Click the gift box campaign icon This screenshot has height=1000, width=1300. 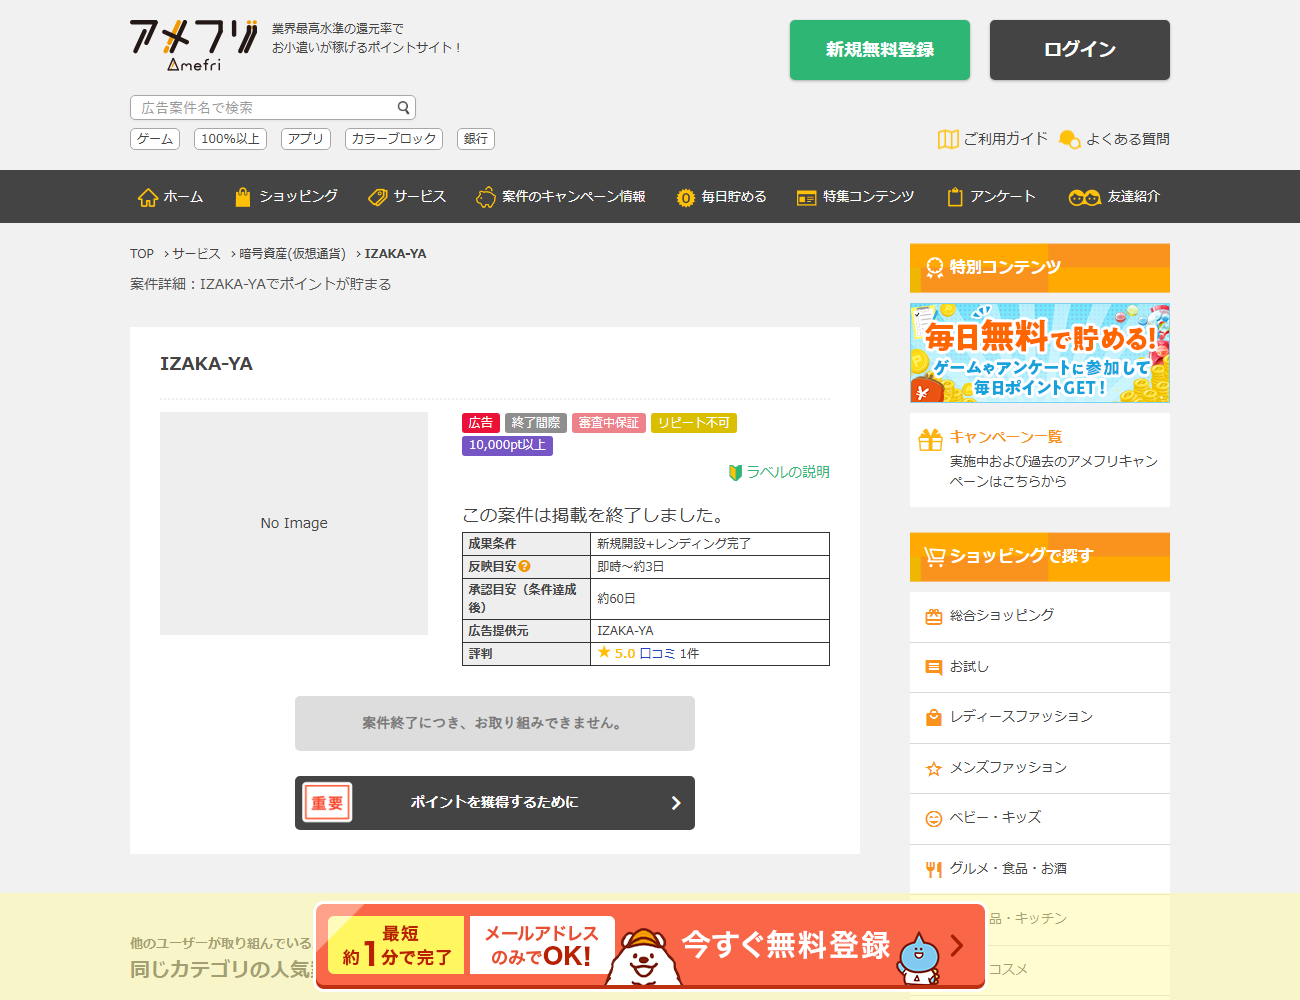pos(931,439)
